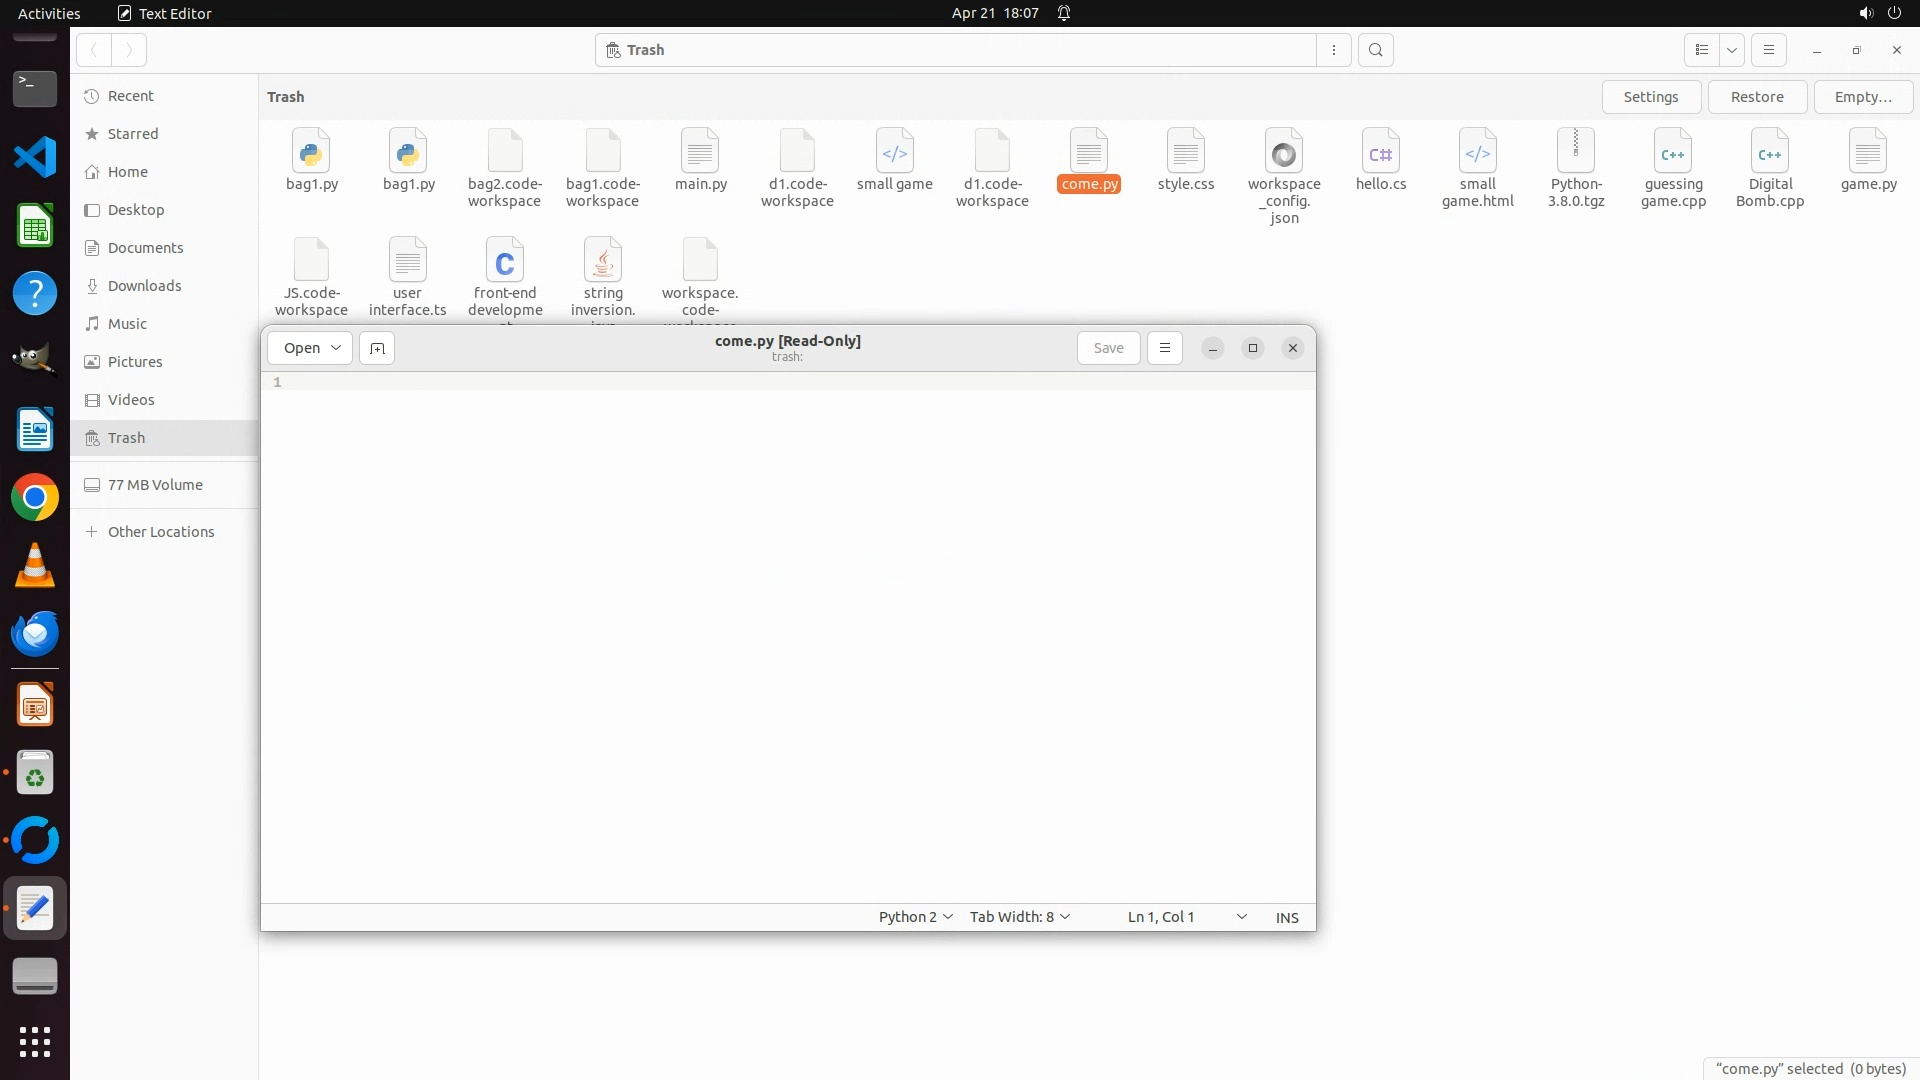
Task: Open Other Locations in the sidebar
Action: pos(161,532)
